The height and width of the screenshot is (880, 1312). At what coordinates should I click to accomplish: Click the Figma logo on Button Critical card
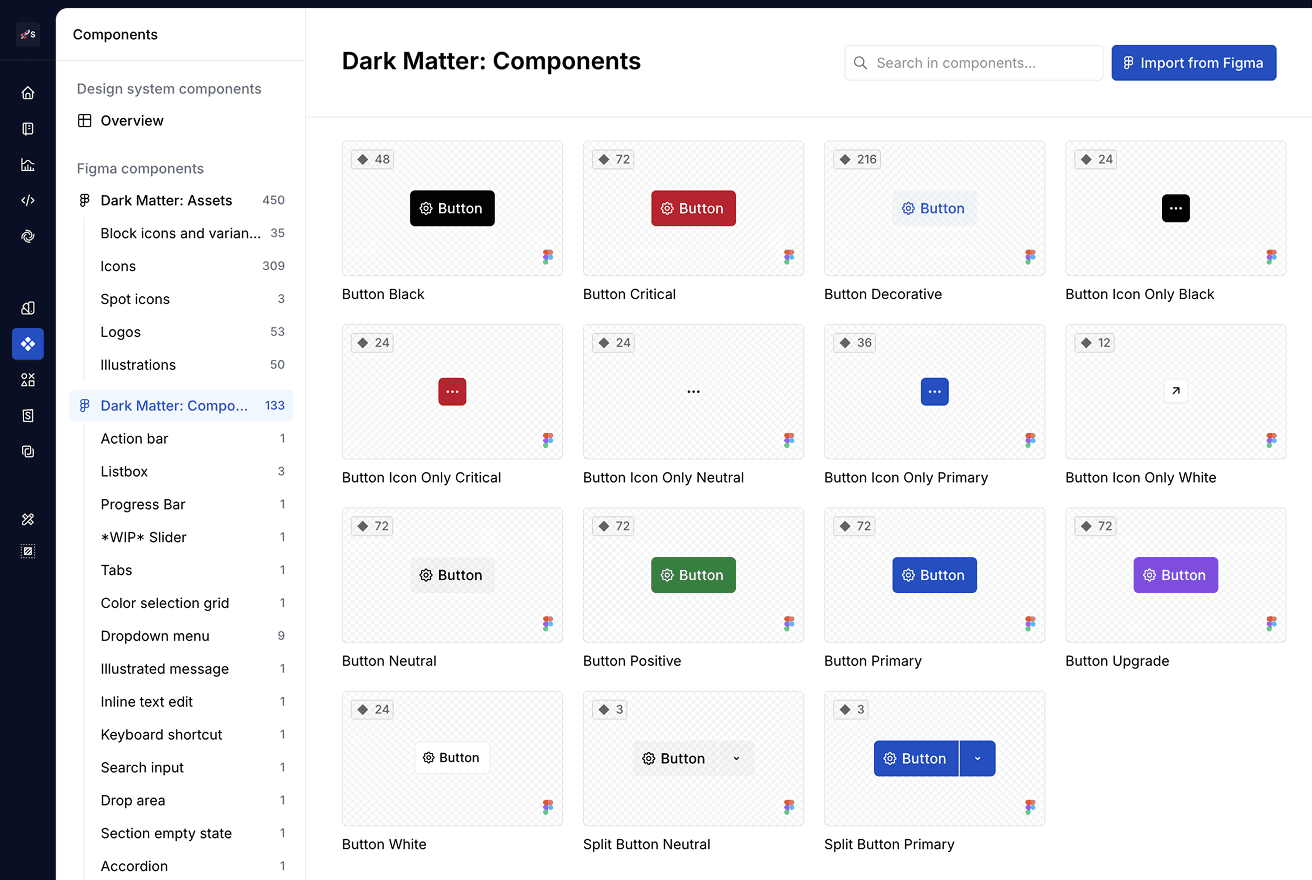point(789,257)
